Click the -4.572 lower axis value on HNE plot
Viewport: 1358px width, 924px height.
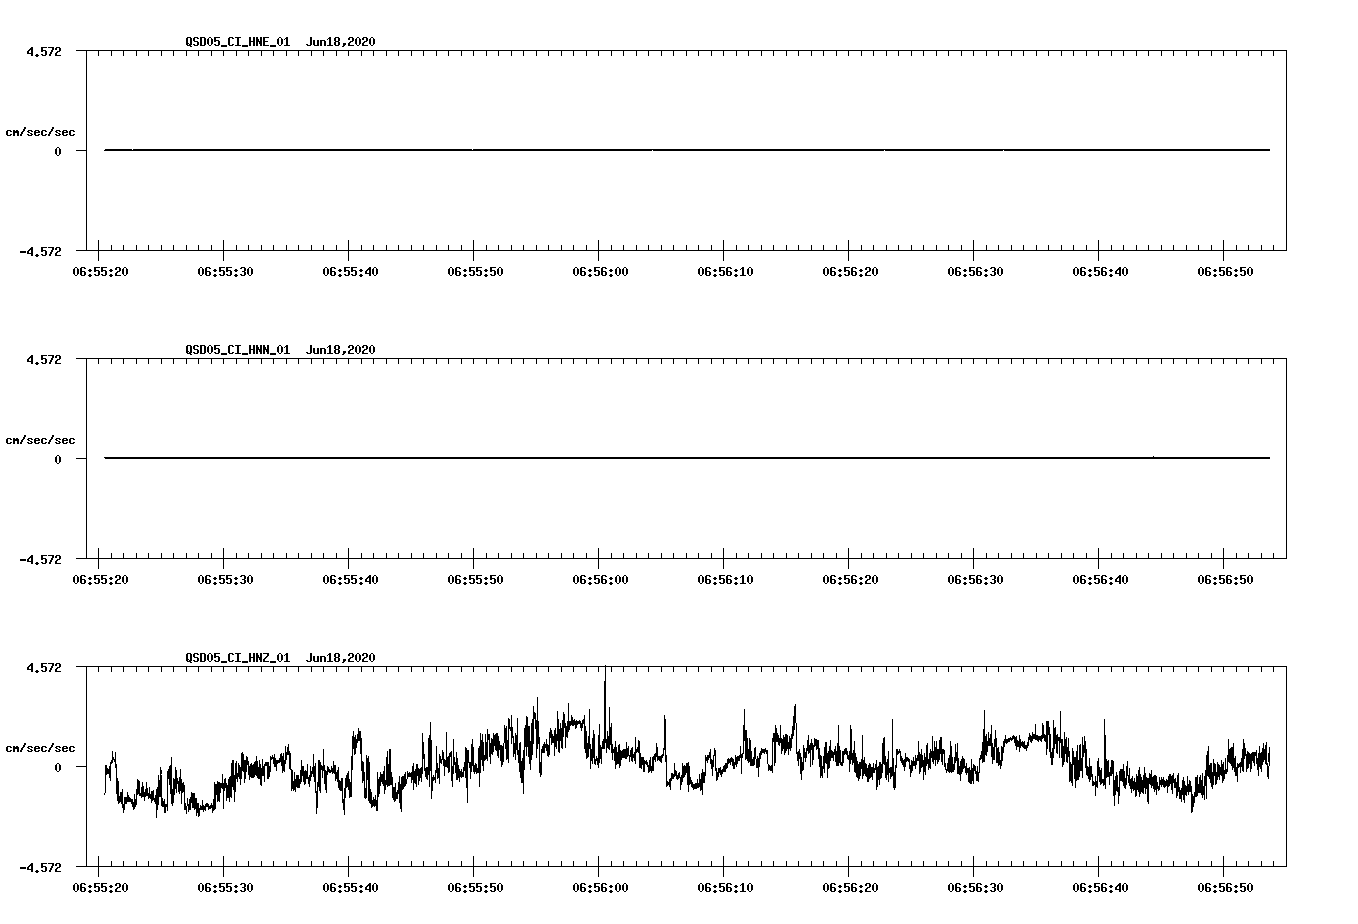tap(41, 252)
